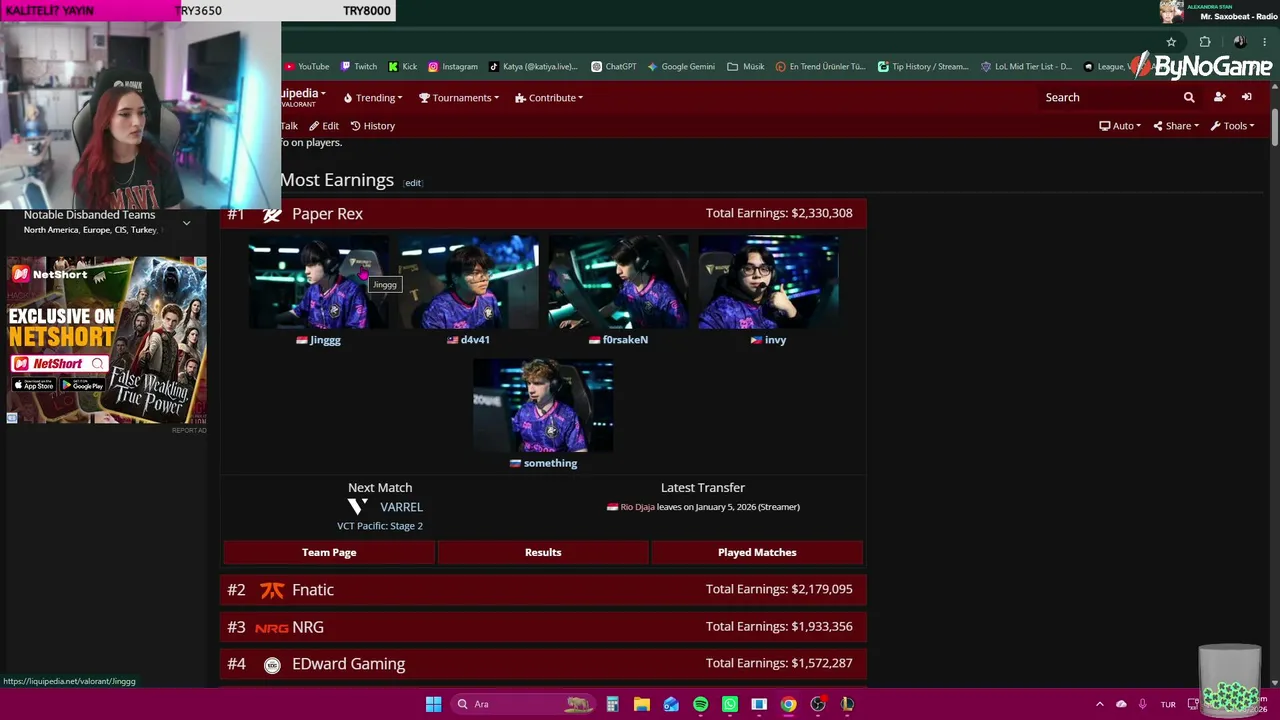
Task: Open the LoL Mid Tier List bookmark
Action: pyautogui.click(x=1026, y=67)
